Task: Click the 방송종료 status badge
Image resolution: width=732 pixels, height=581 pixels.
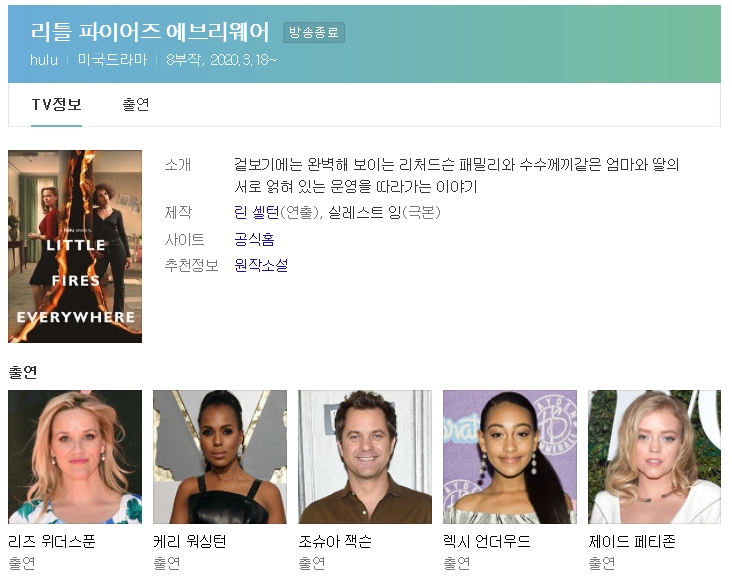Action: pos(314,33)
